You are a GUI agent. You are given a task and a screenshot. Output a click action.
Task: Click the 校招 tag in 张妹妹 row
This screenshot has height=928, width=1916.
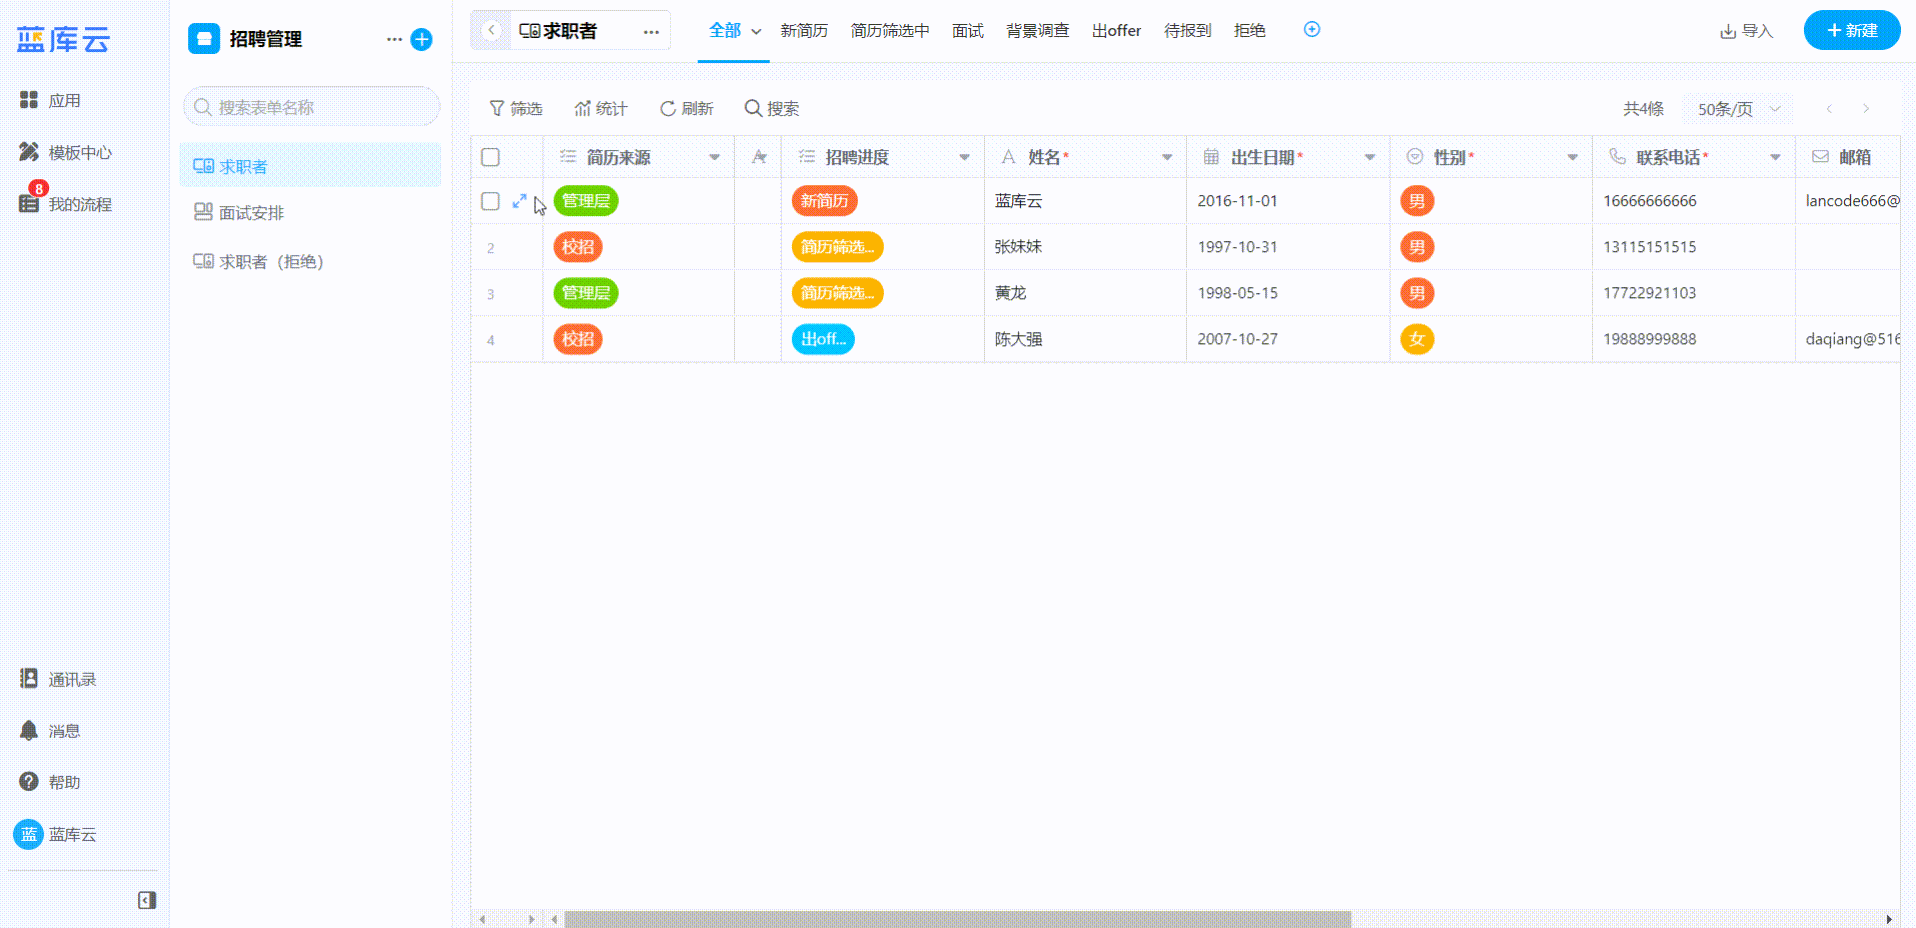pyautogui.click(x=578, y=247)
